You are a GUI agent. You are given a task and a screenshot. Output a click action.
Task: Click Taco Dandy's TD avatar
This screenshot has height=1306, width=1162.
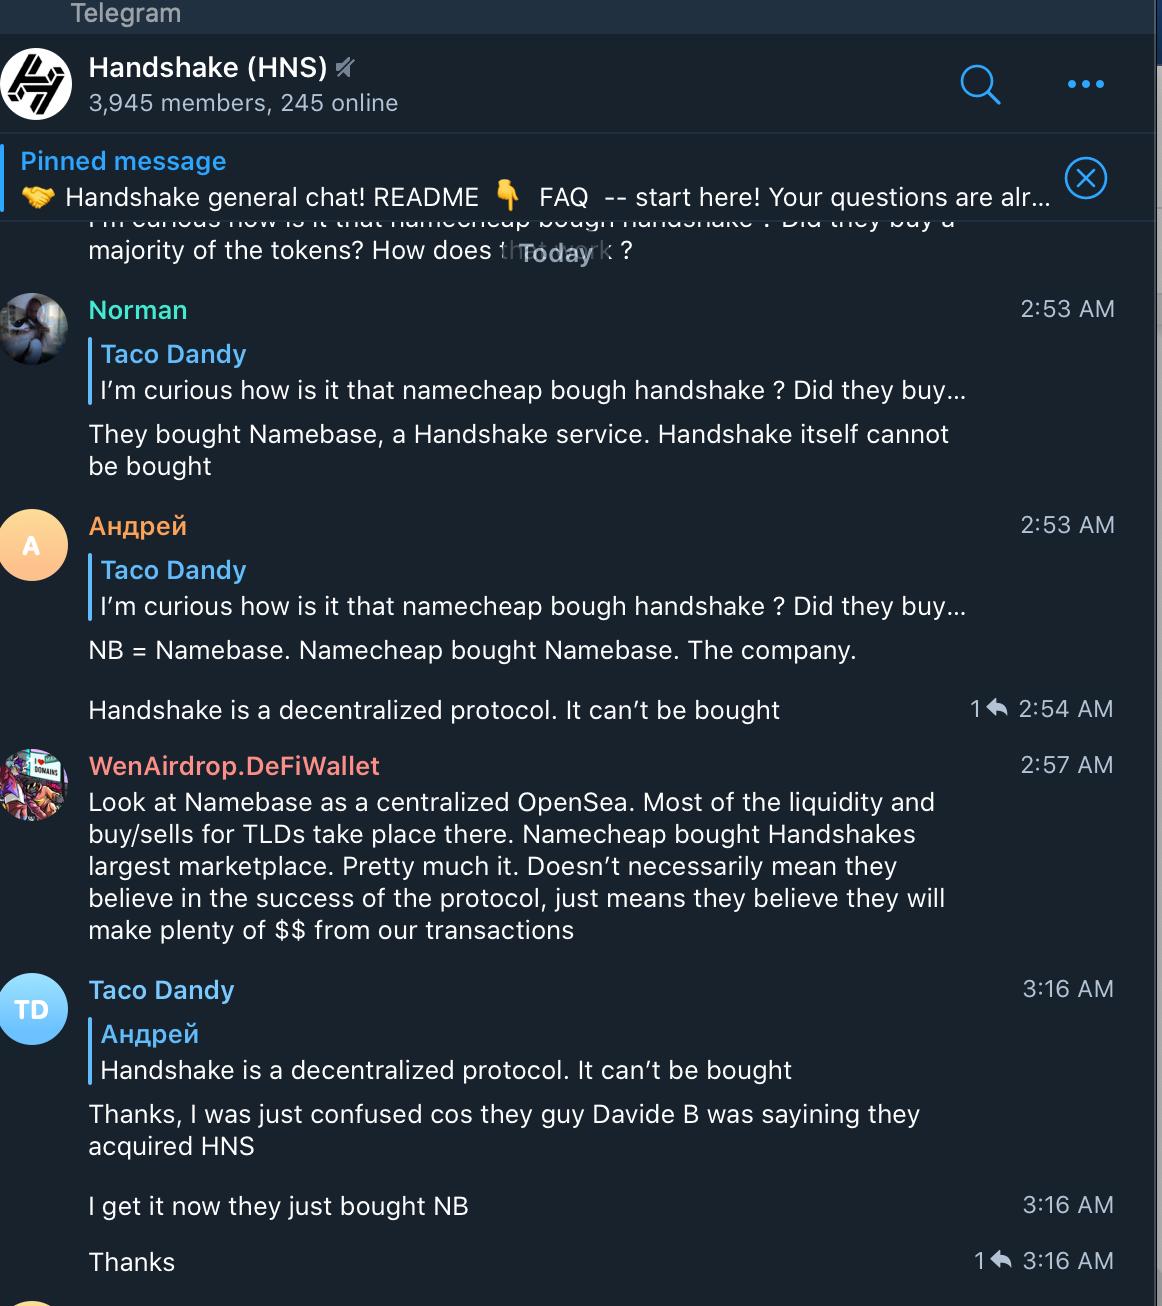click(34, 1009)
